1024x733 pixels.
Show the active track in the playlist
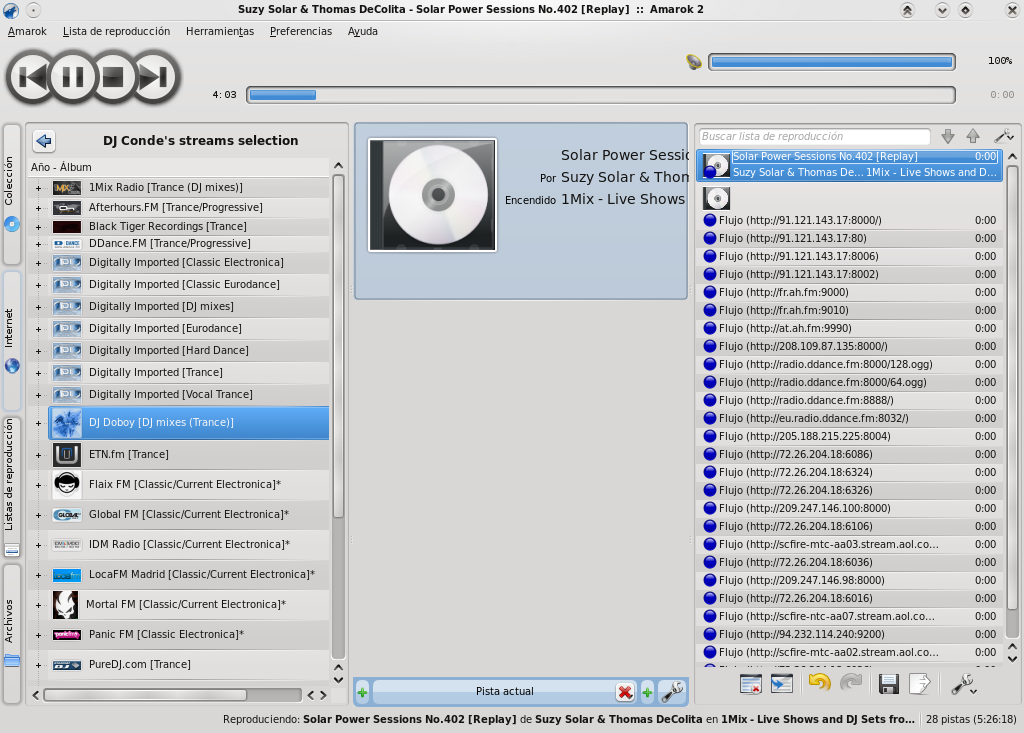point(782,684)
